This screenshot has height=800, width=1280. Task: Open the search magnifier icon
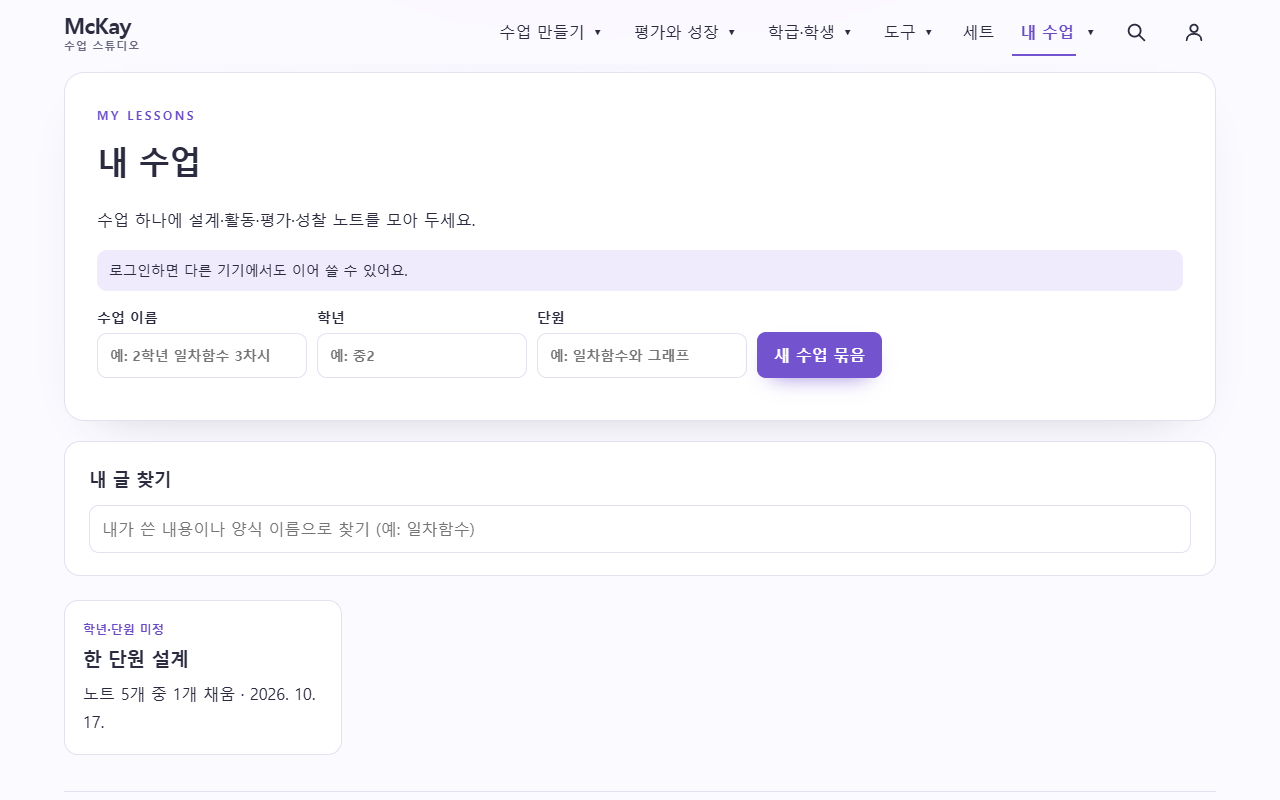click(1136, 32)
